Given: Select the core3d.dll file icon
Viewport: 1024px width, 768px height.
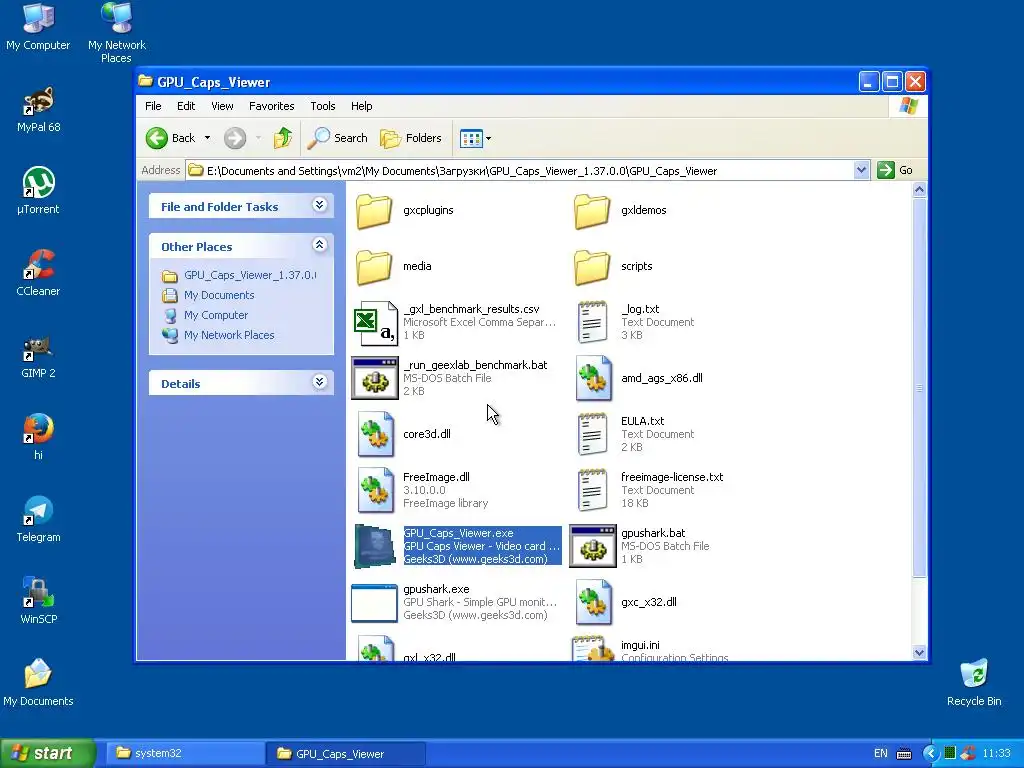Looking at the screenshot, I should point(376,434).
